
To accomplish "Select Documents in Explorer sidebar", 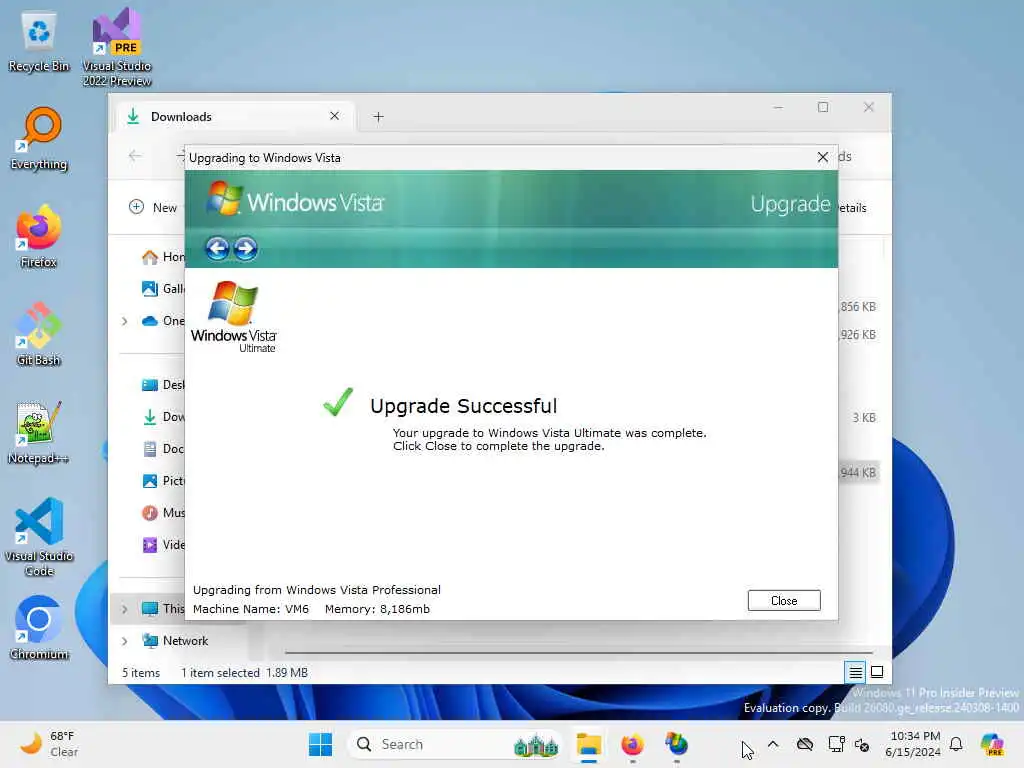I will [163, 449].
